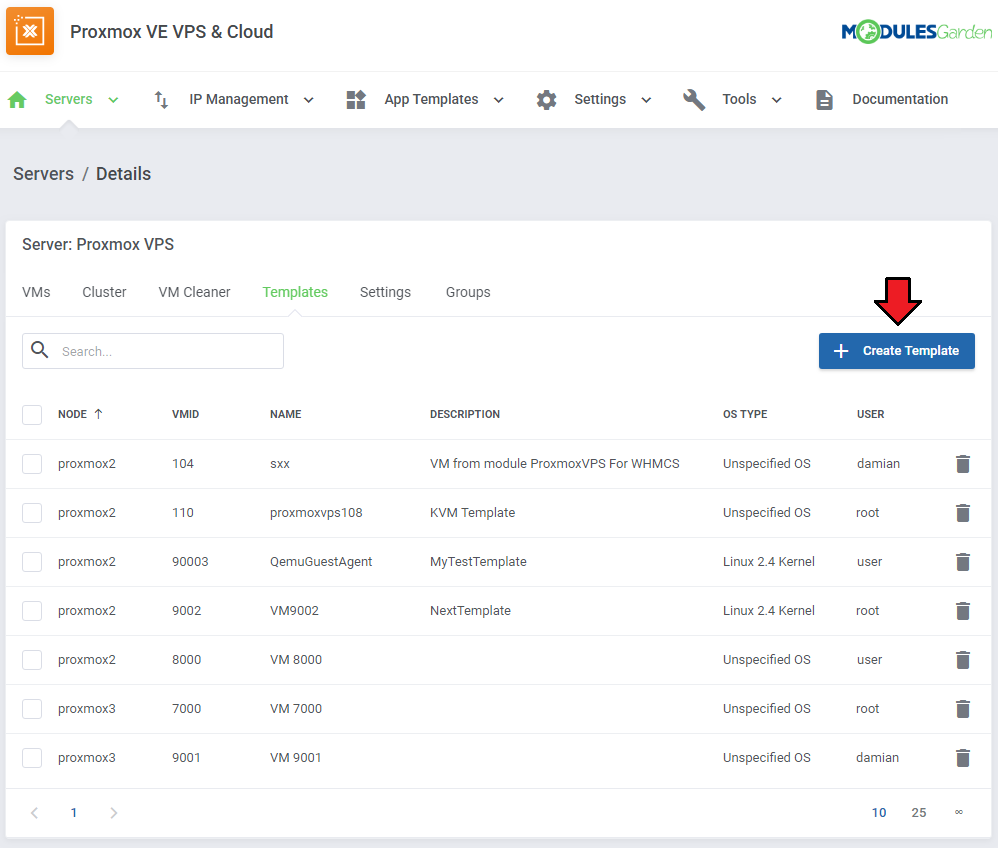Click the search magnifier icon

point(39,350)
